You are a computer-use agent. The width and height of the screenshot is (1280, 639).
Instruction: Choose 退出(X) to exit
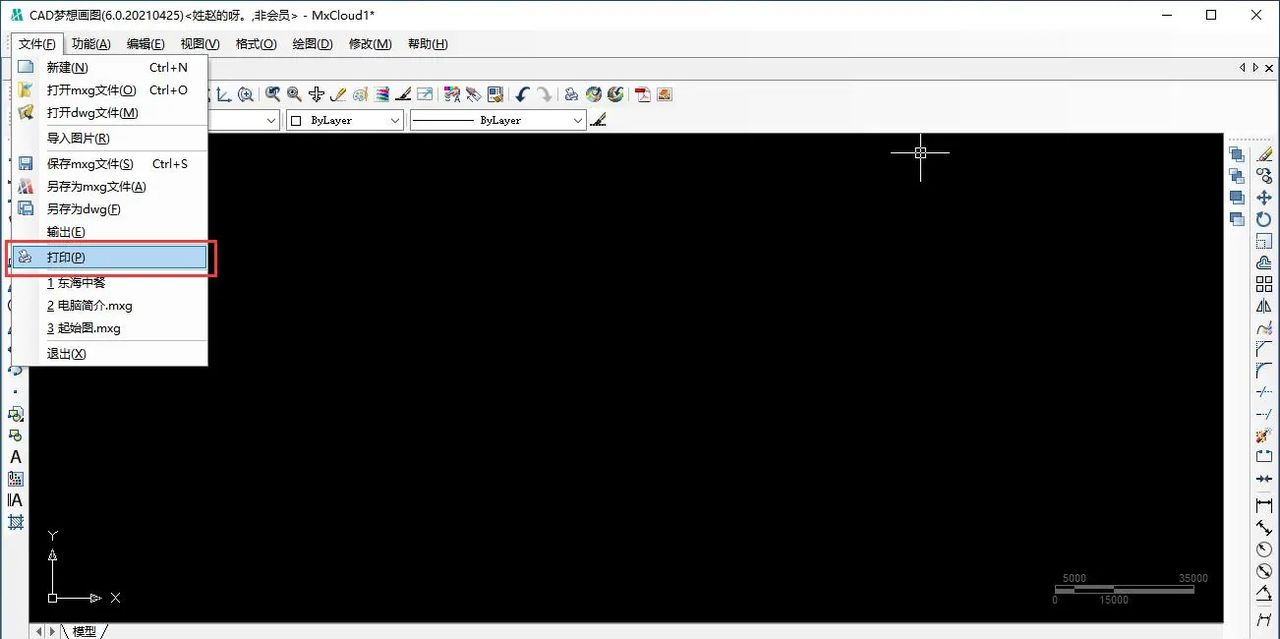[109, 353]
